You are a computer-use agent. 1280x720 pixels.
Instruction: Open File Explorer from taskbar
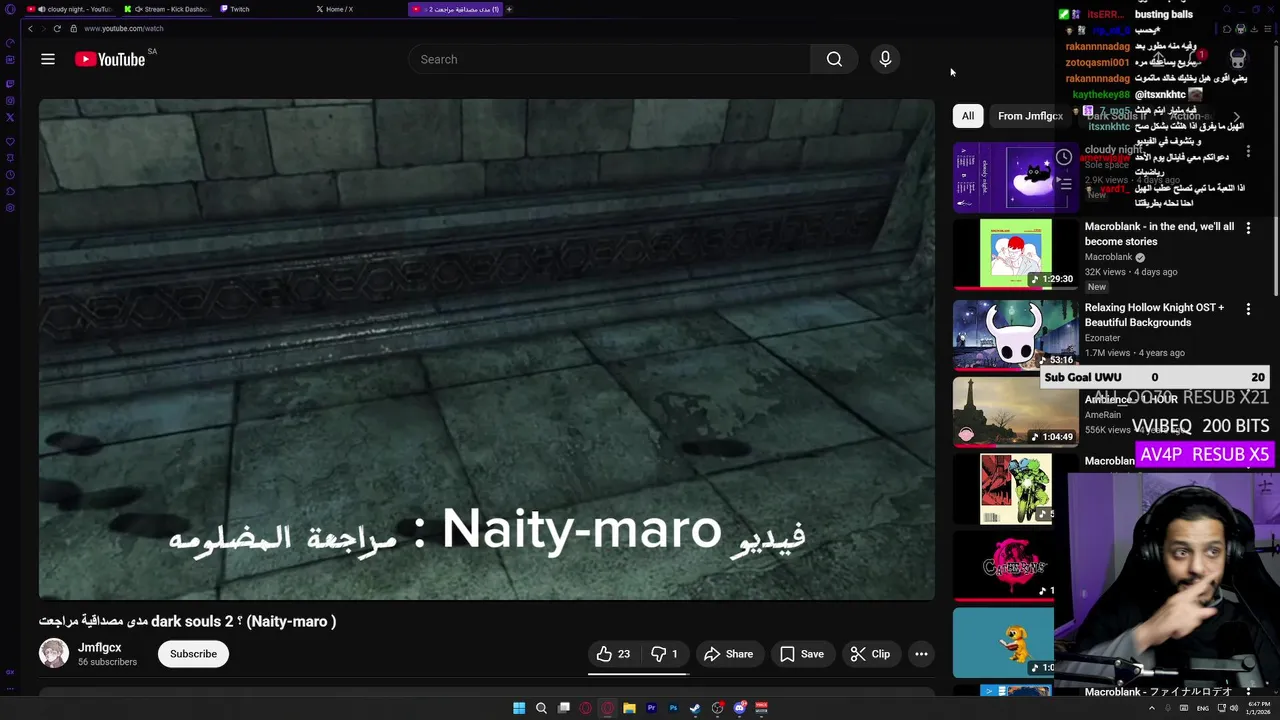tap(629, 708)
